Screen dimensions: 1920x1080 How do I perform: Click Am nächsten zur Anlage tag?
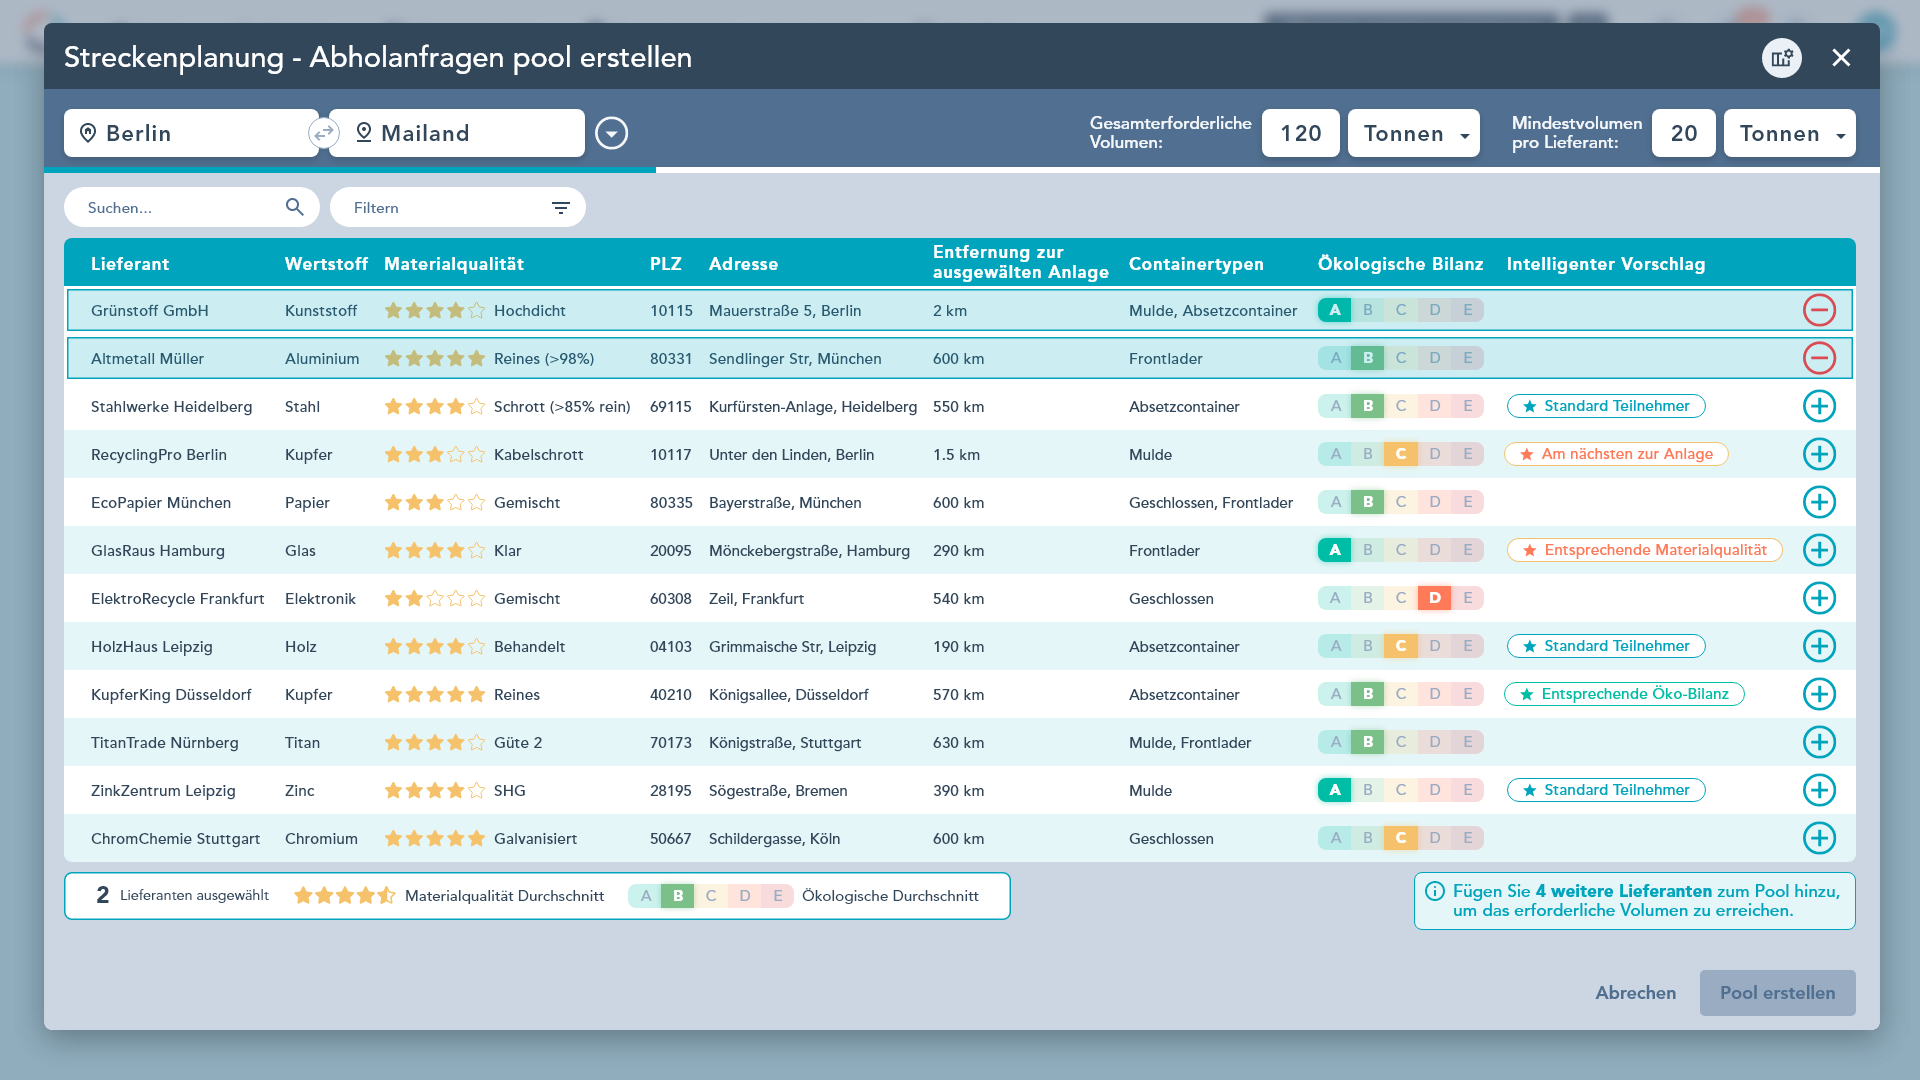(1616, 454)
